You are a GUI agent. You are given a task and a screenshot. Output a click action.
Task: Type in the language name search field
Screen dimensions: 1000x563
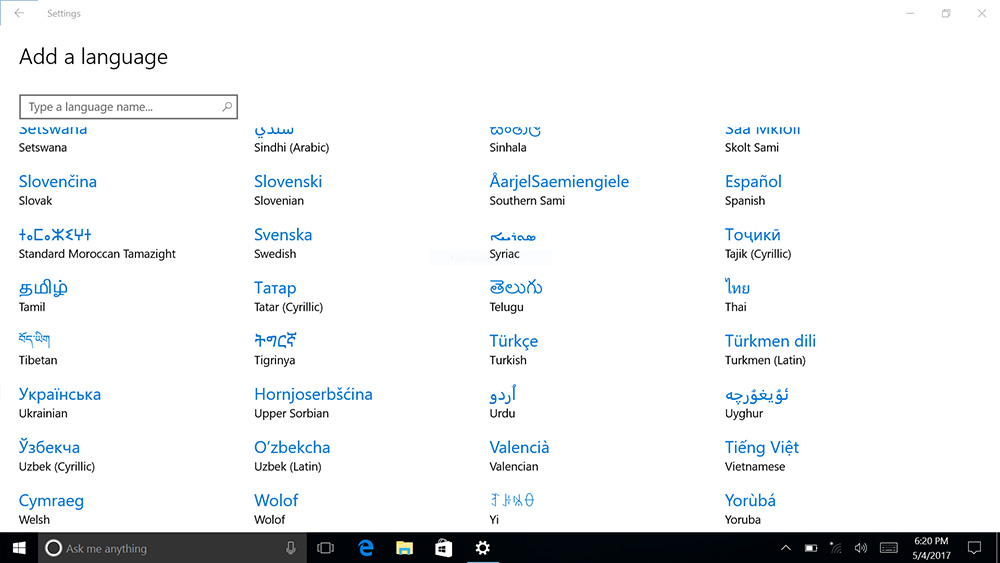tap(120, 107)
